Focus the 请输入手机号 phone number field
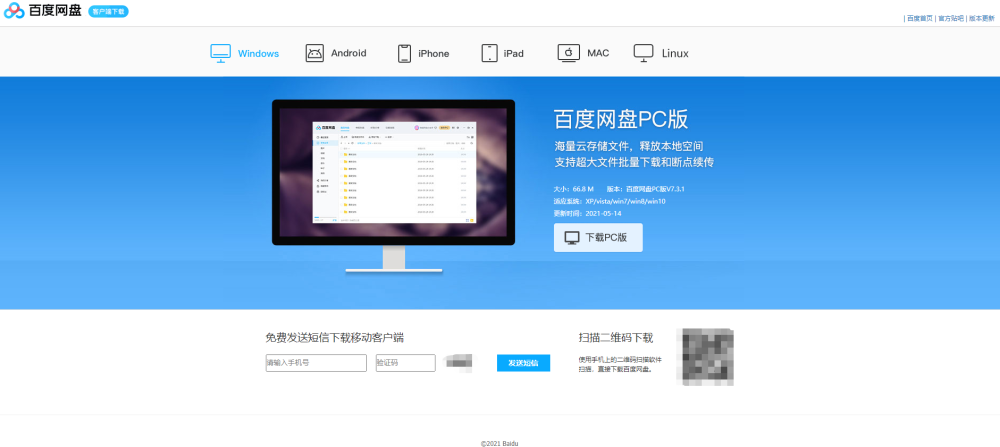This screenshot has height=447, width=1000. coord(316,363)
